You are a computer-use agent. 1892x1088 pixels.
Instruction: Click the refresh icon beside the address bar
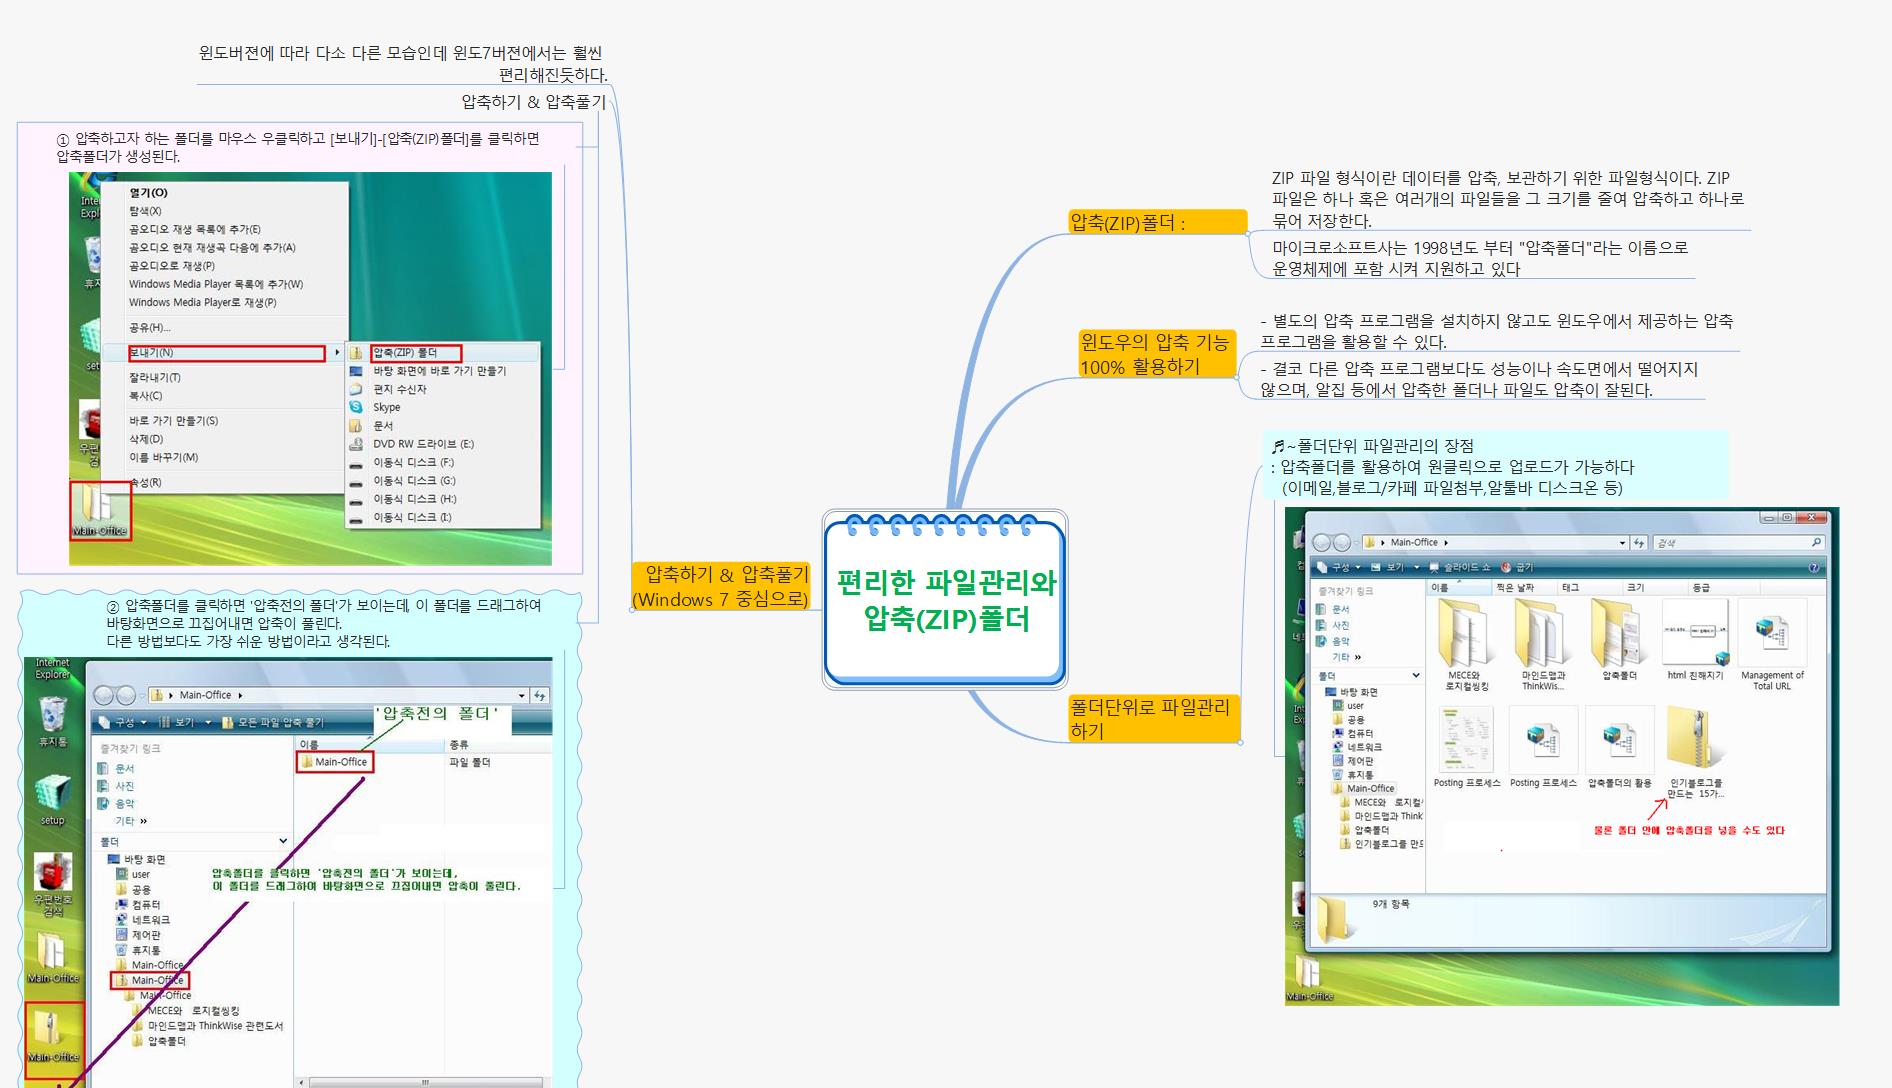1641,542
